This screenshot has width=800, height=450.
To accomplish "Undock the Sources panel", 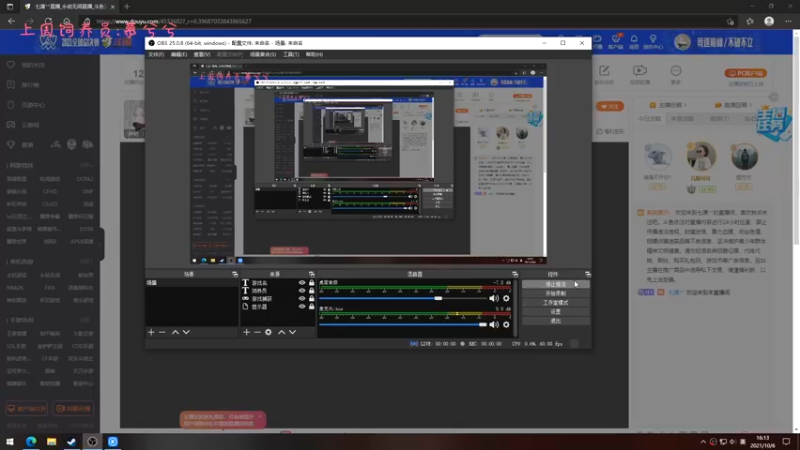I will pos(311,274).
